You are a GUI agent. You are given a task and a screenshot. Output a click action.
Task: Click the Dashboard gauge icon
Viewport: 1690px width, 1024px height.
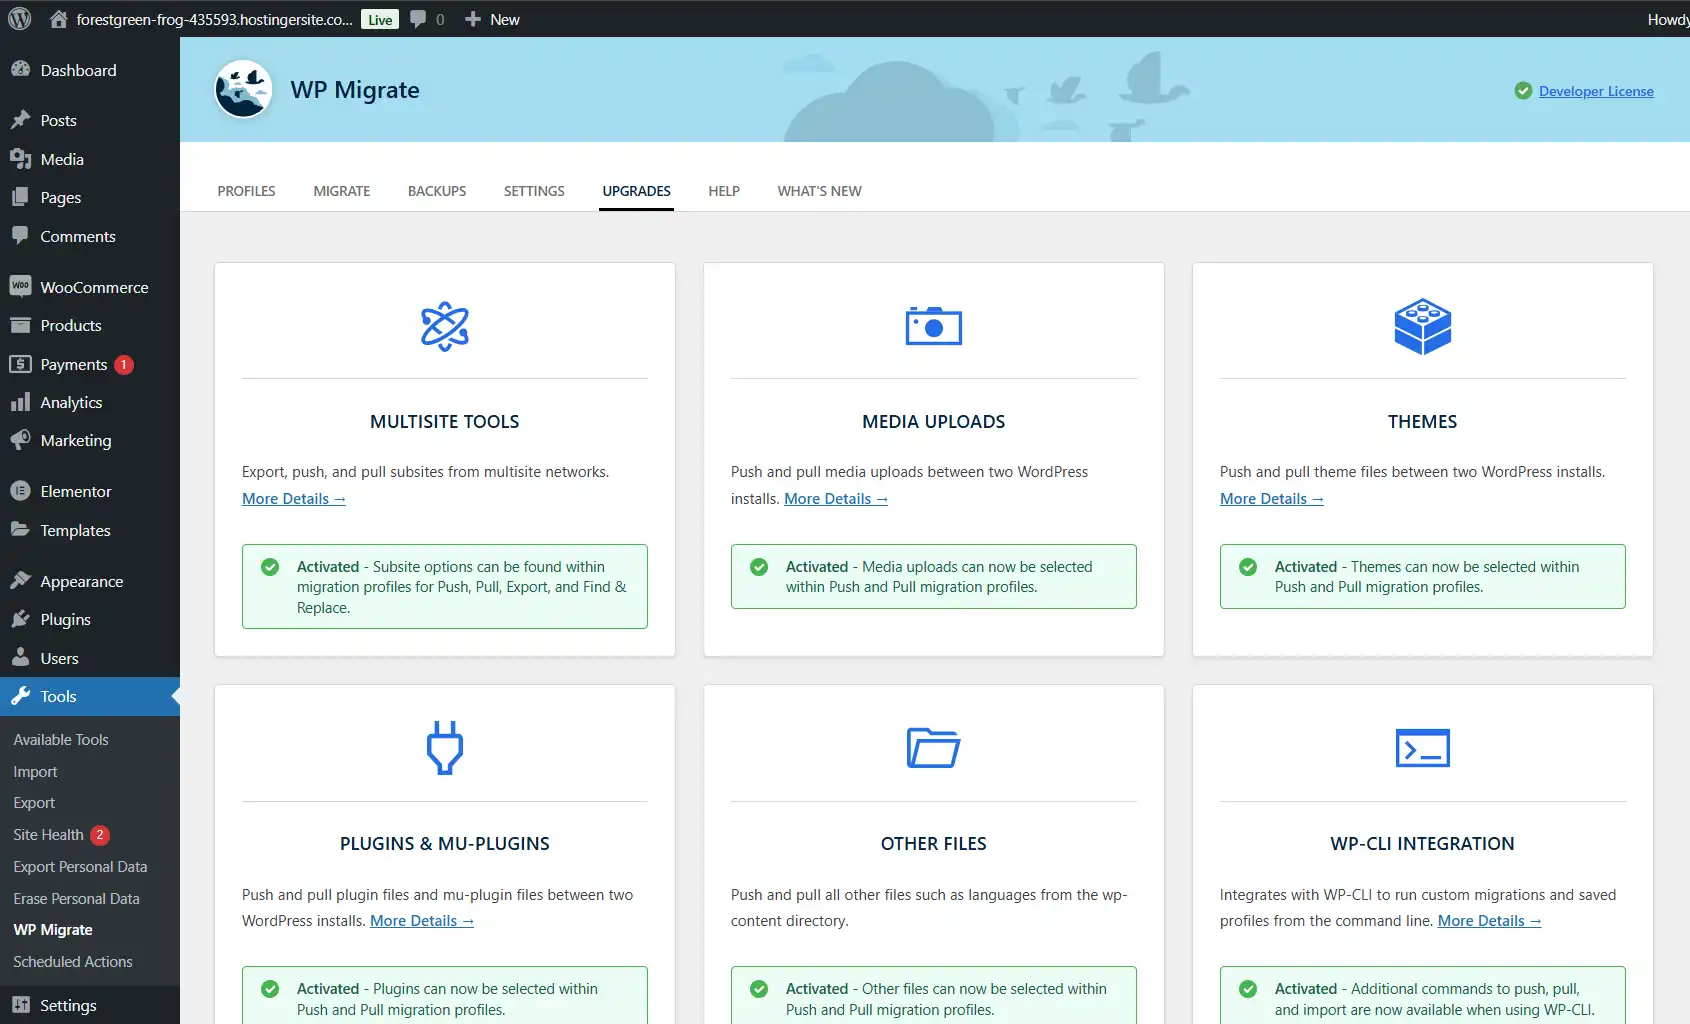pyautogui.click(x=20, y=70)
